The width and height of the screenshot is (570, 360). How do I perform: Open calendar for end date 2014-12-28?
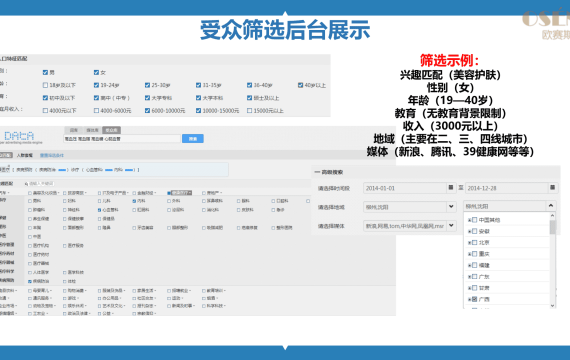pyautogui.click(x=553, y=188)
